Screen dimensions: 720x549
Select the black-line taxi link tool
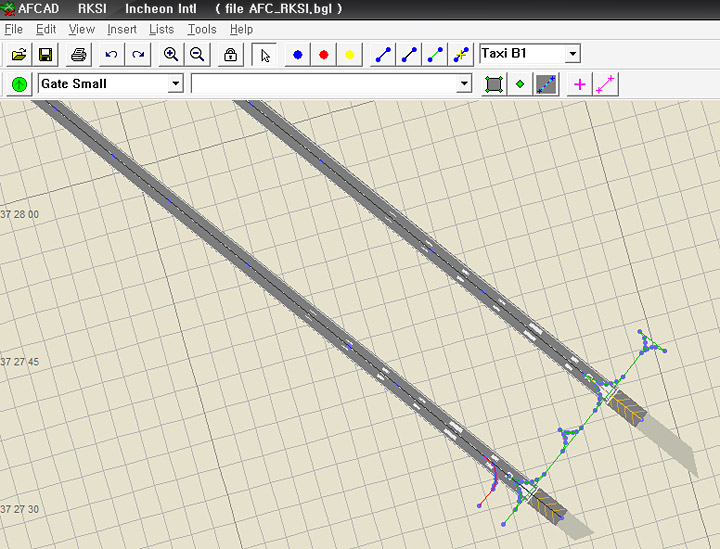pyautogui.click(x=409, y=55)
